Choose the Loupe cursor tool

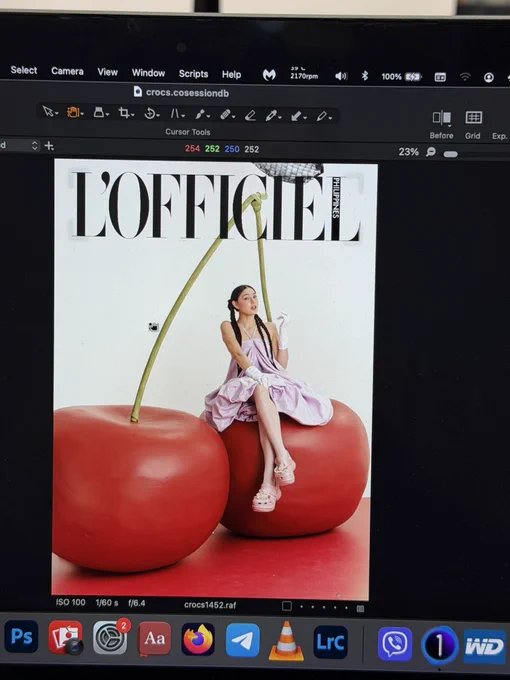click(x=99, y=113)
